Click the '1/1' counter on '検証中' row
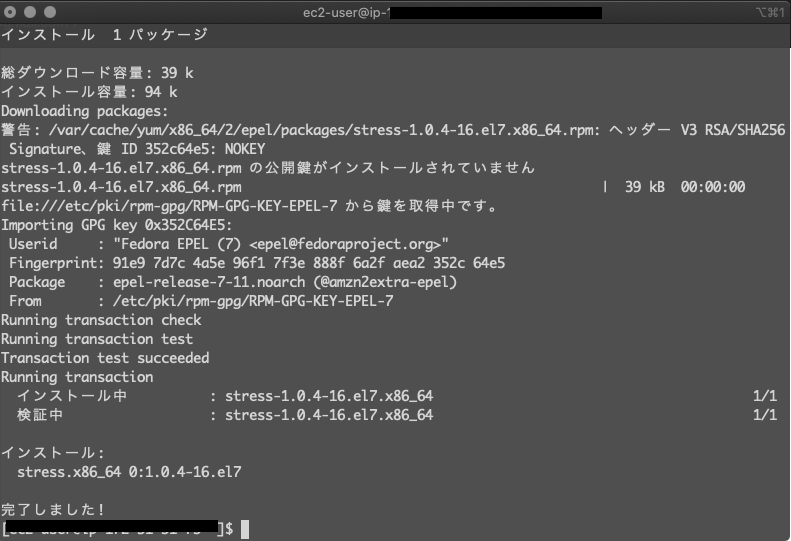Screen dimensions: 791x541 [765, 415]
